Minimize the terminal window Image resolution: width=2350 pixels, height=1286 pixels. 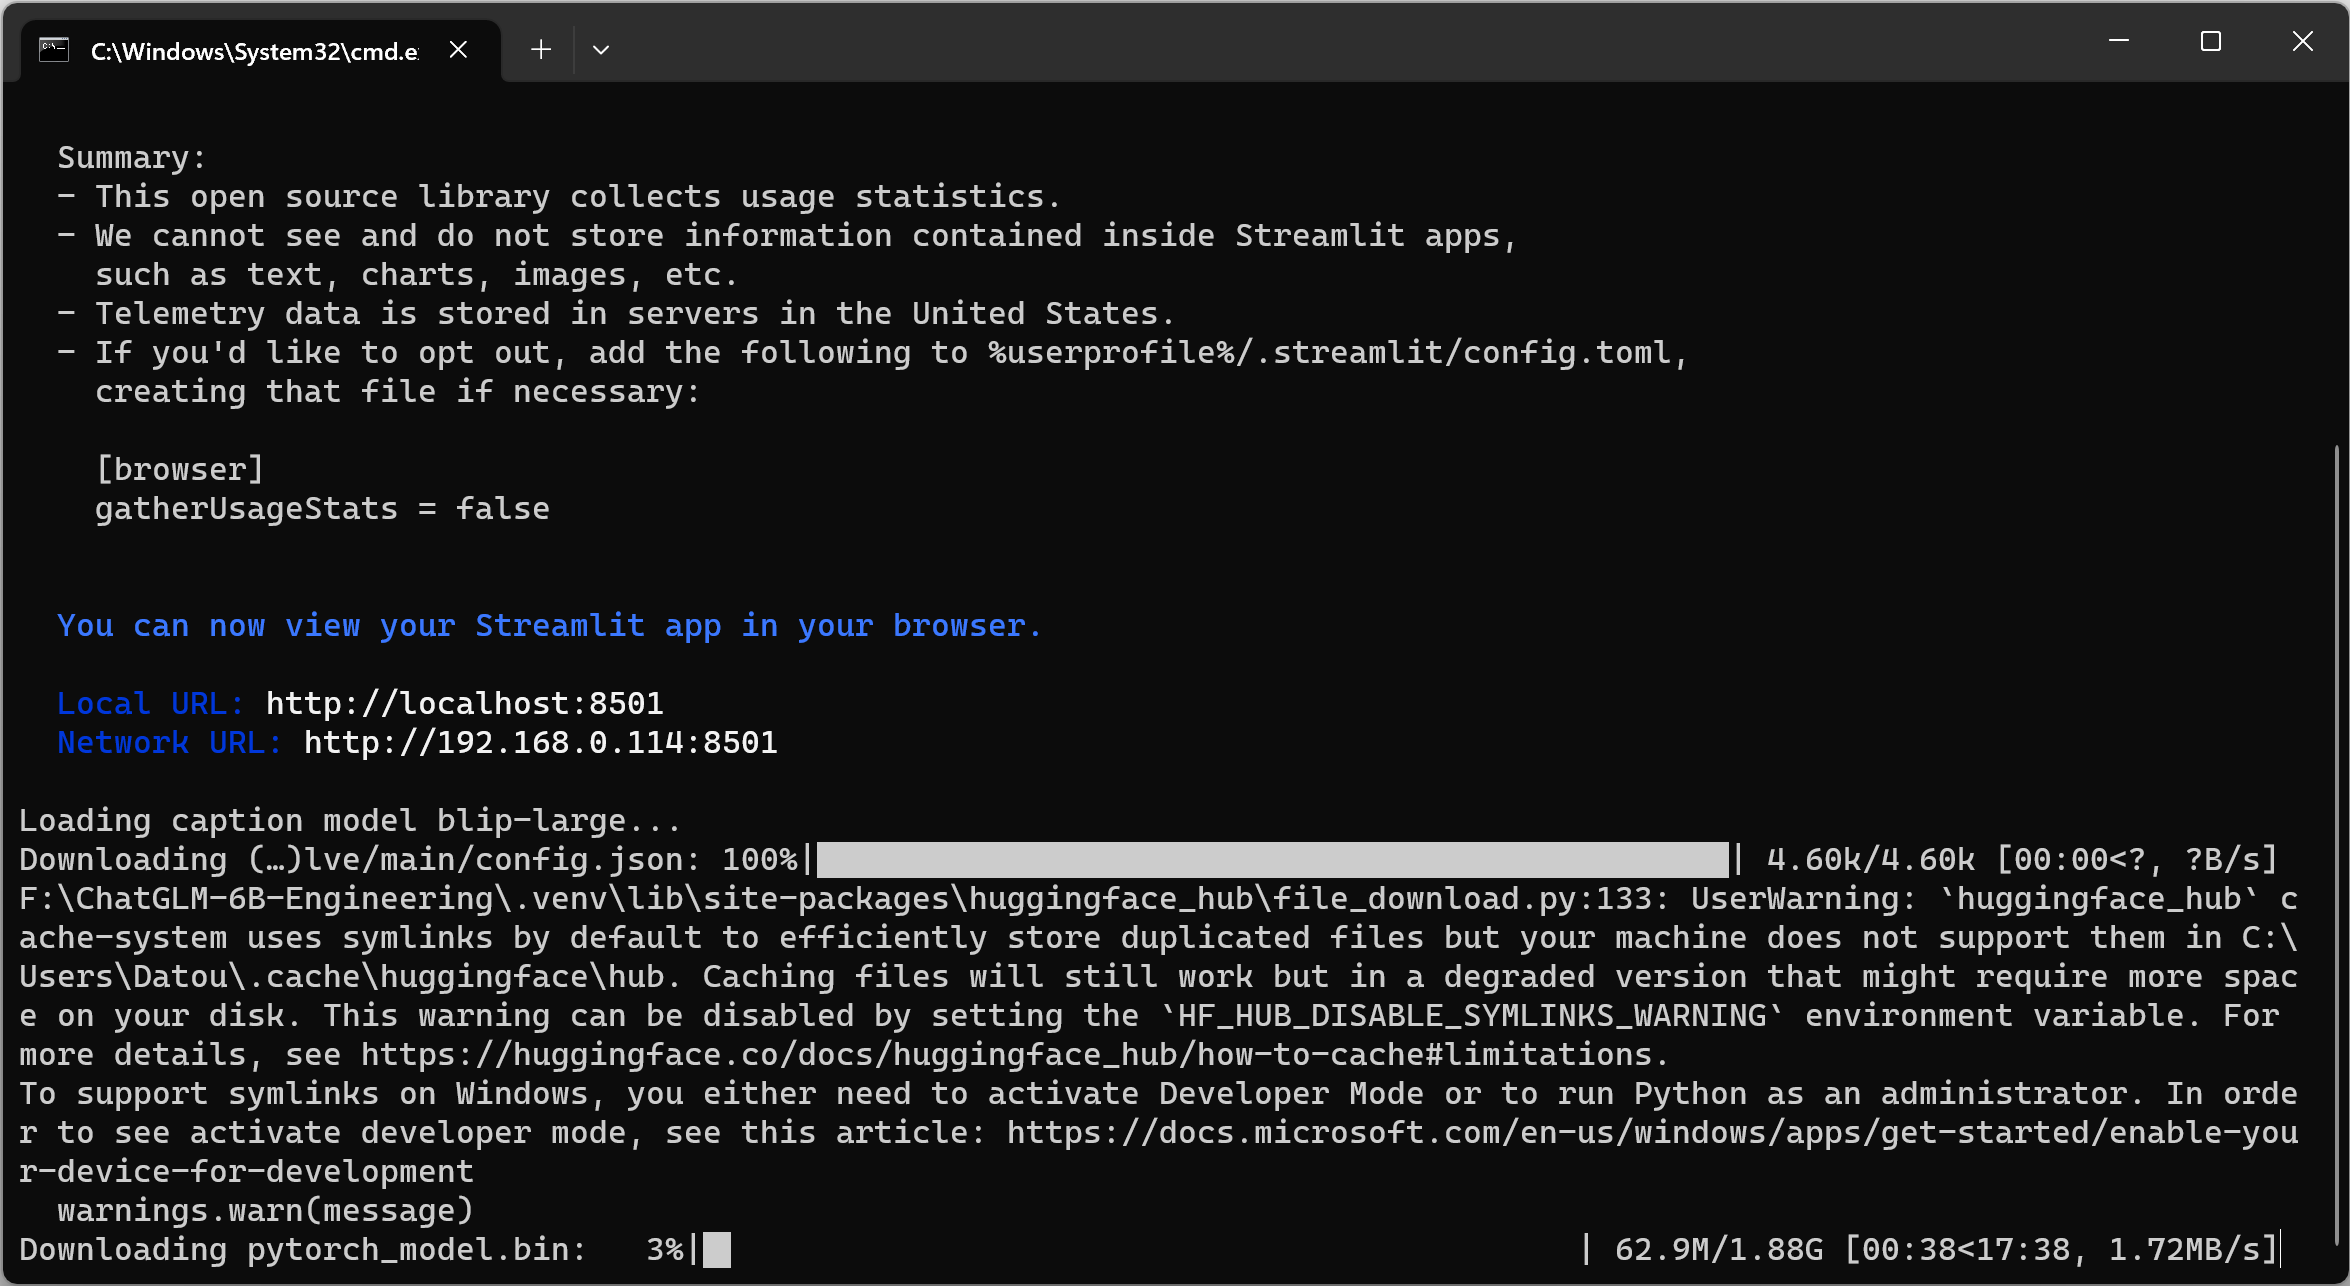pyautogui.click(x=2120, y=42)
